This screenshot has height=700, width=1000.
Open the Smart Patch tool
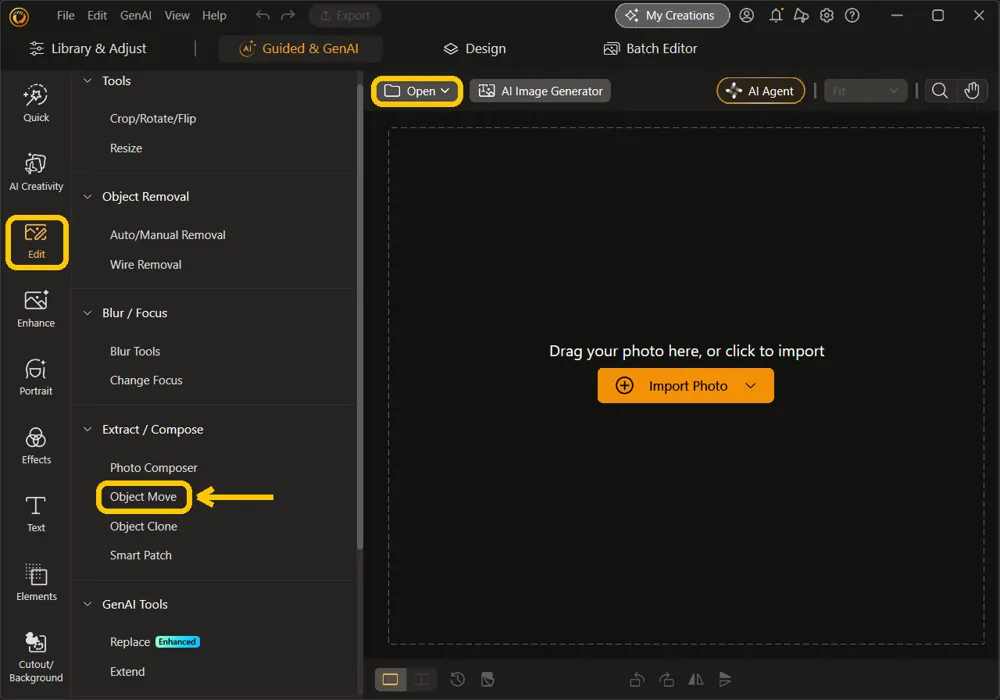[x=141, y=555]
